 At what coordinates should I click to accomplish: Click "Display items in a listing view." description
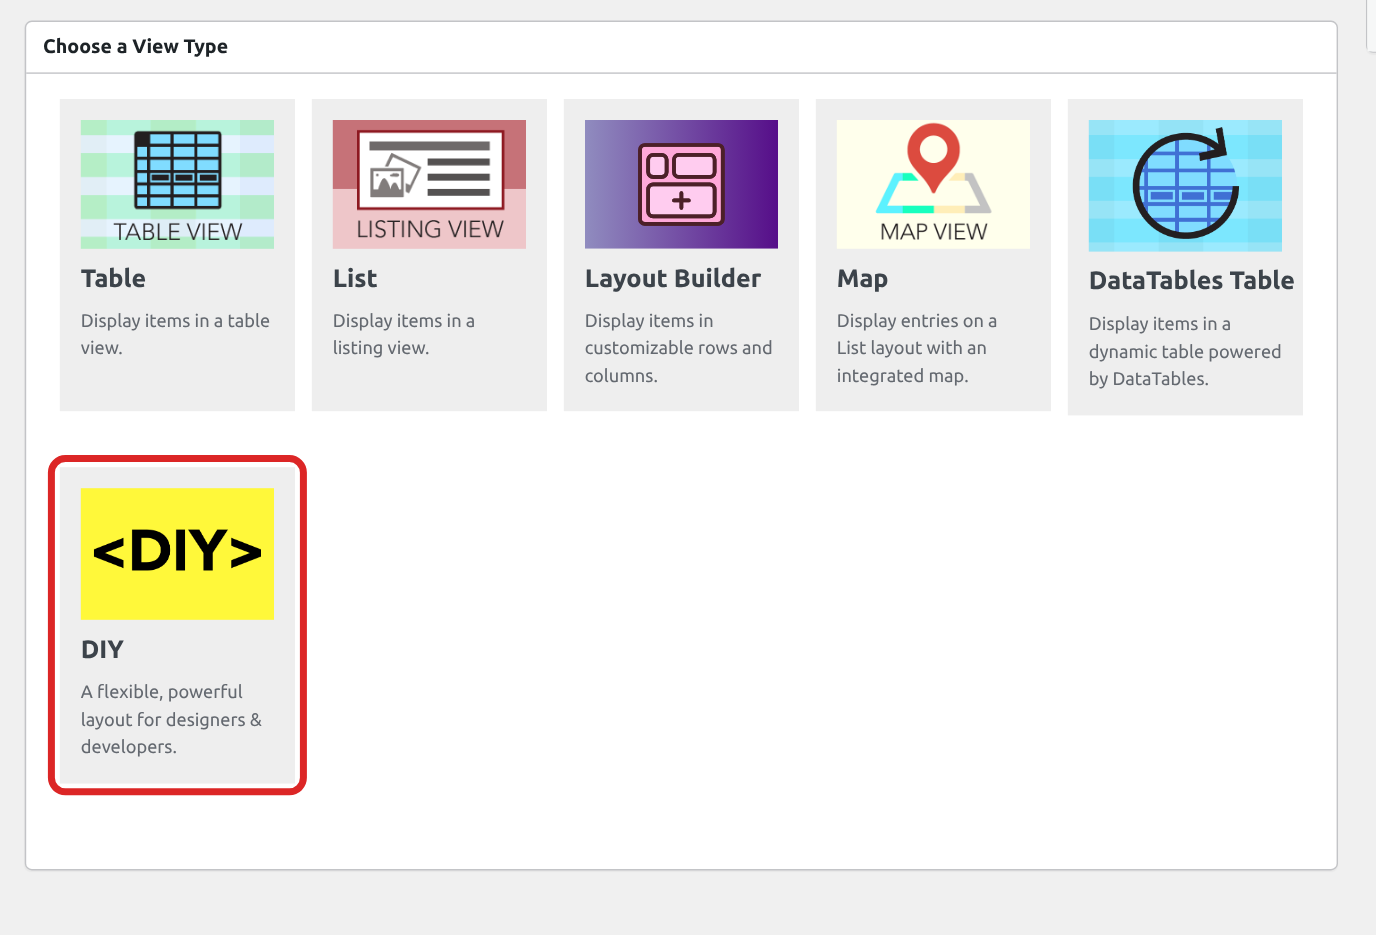click(404, 334)
